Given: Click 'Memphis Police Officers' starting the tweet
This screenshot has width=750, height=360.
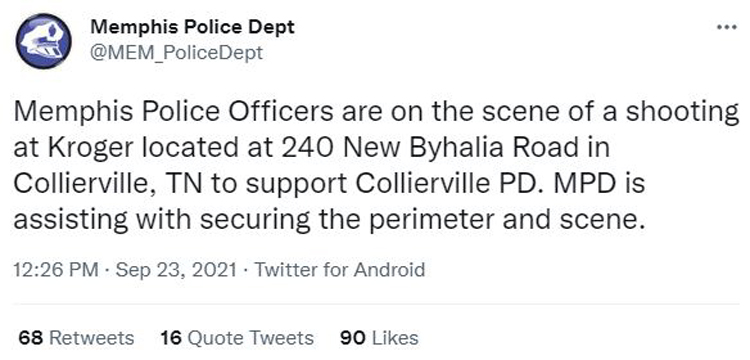Looking at the screenshot, I should [x=174, y=111].
